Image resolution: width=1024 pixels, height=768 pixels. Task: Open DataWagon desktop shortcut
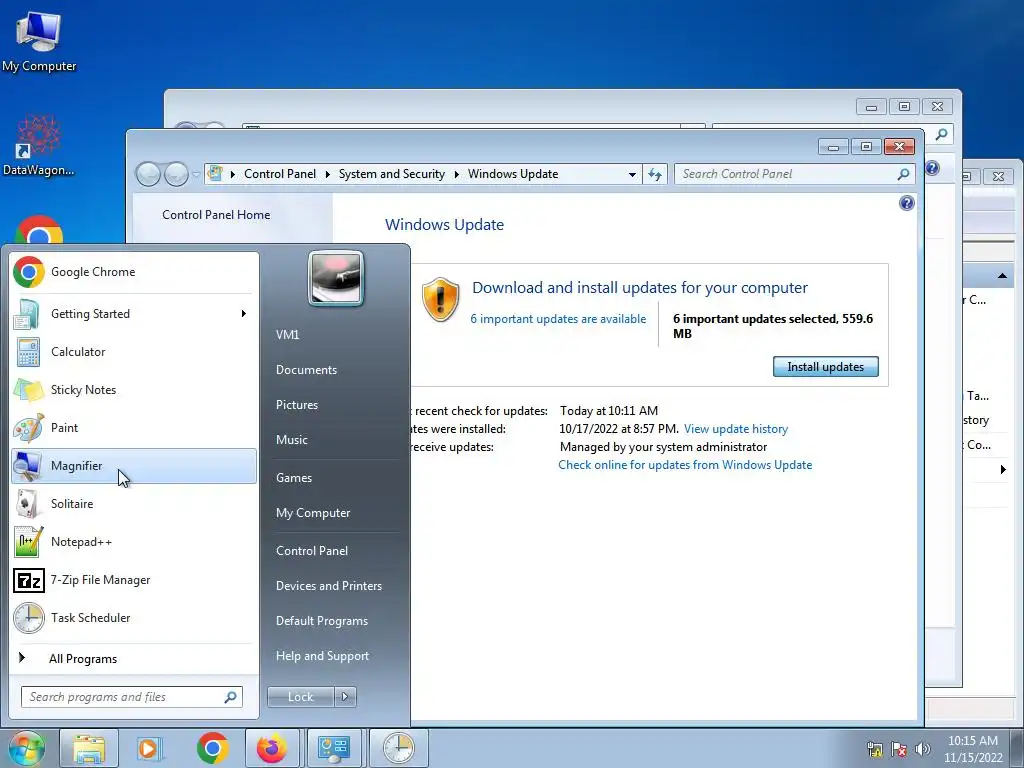[39, 145]
